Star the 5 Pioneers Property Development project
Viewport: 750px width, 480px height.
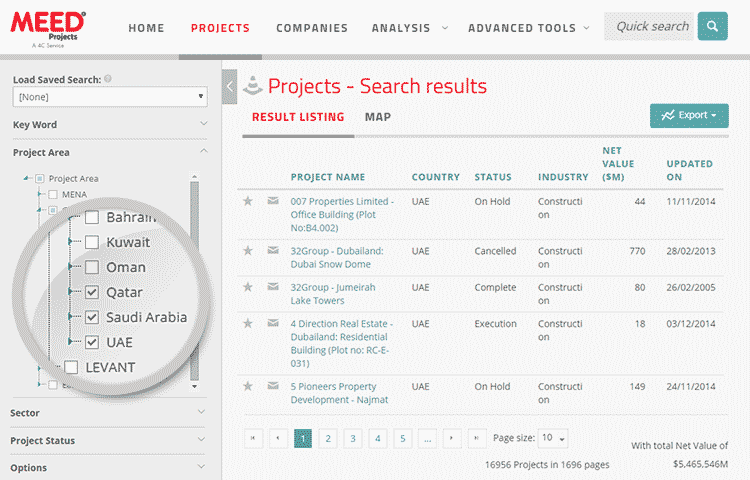(x=248, y=386)
